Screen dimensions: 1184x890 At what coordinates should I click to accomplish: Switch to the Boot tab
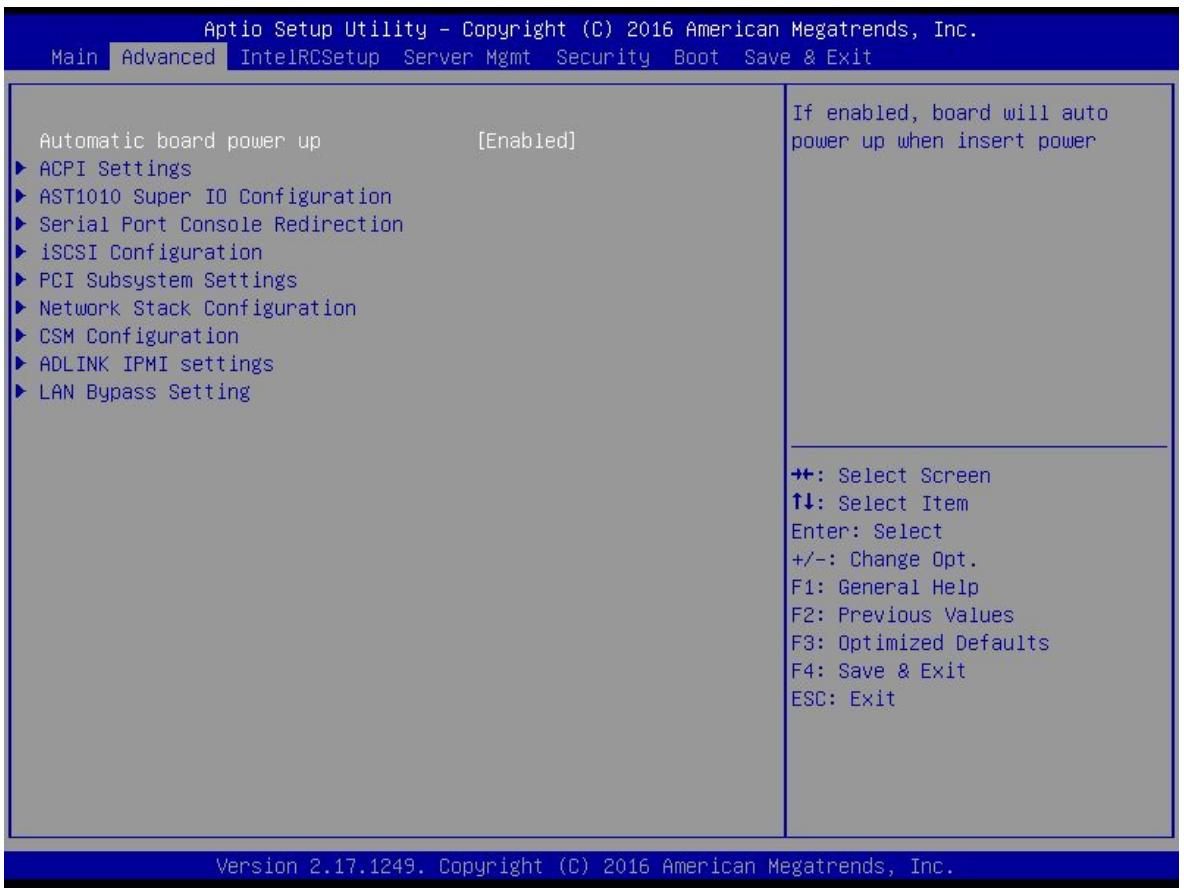pos(696,57)
